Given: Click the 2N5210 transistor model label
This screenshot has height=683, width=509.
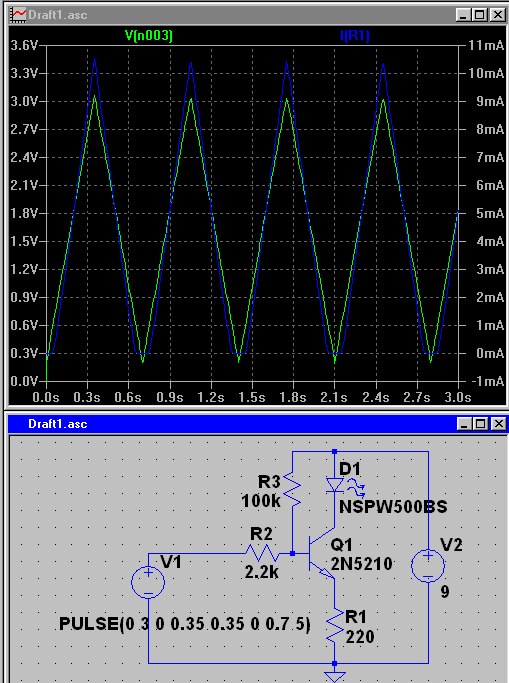Looking at the screenshot, I should pos(361,564).
